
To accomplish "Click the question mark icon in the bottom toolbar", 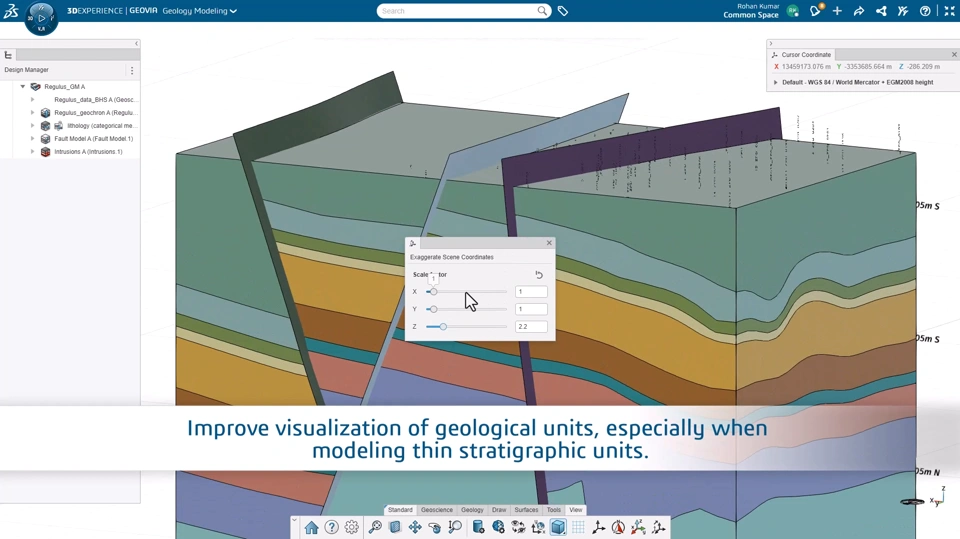I will pyautogui.click(x=331, y=527).
